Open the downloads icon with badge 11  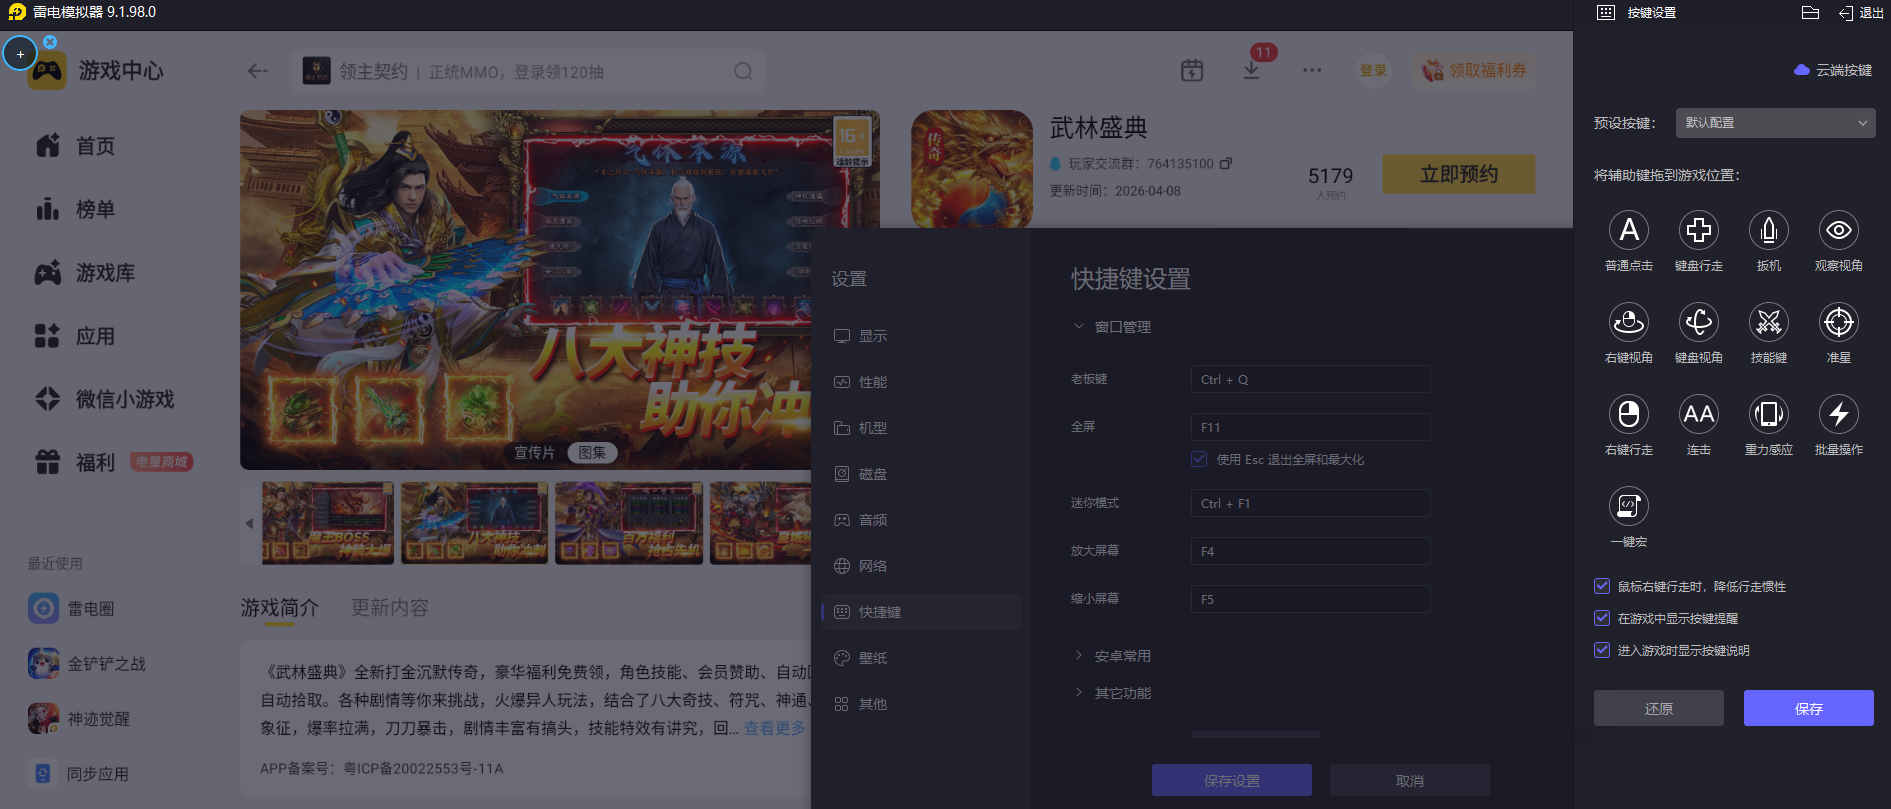pos(1251,70)
